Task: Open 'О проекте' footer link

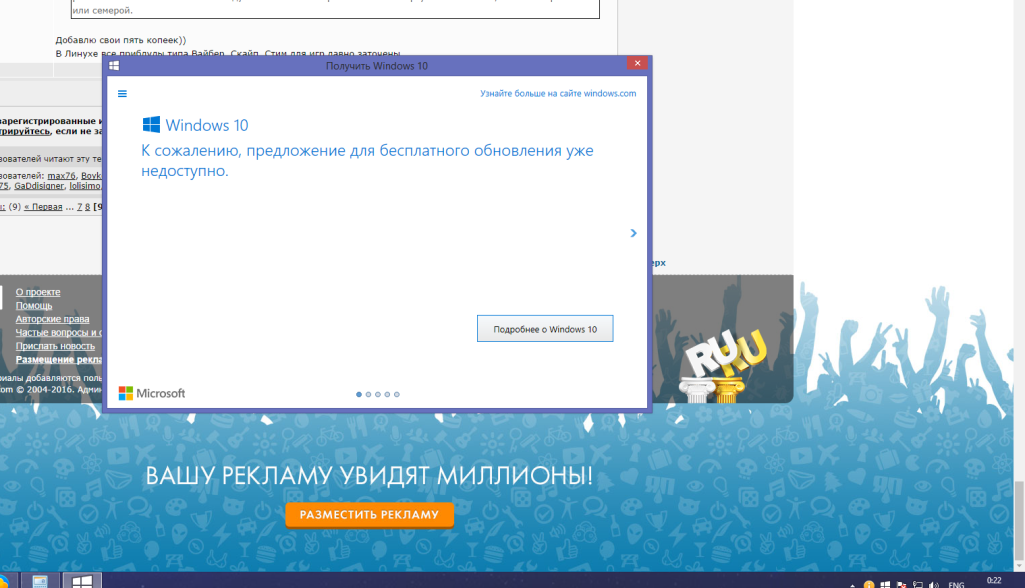Action: (38, 292)
